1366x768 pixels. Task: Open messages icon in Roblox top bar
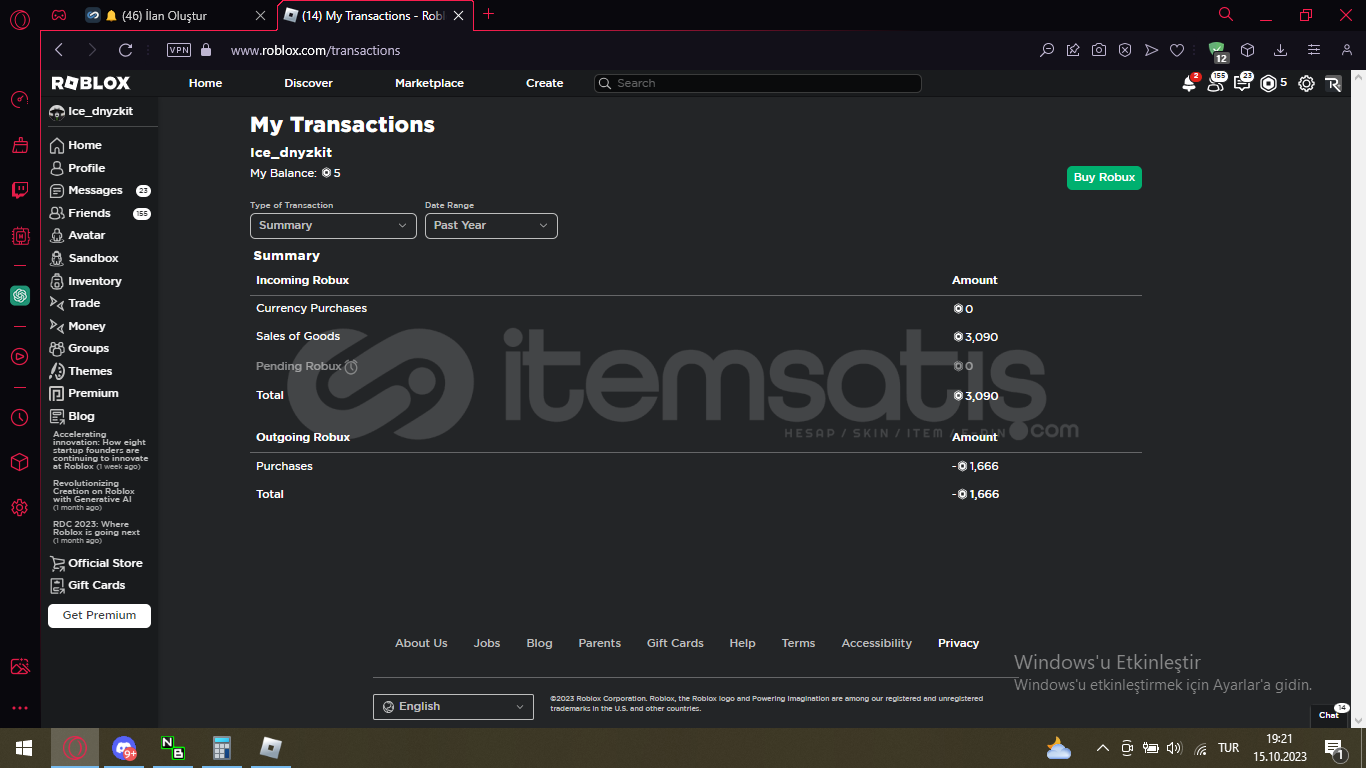(x=1242, y=84)
